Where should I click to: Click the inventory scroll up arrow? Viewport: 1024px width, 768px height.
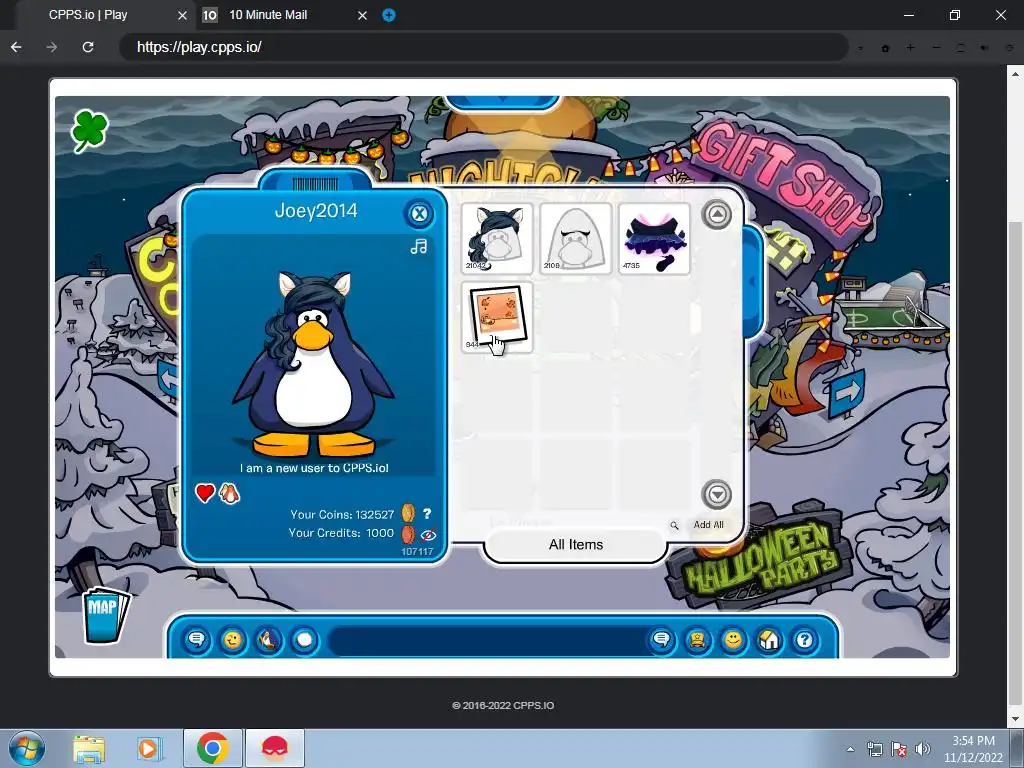tap(716, 214)
